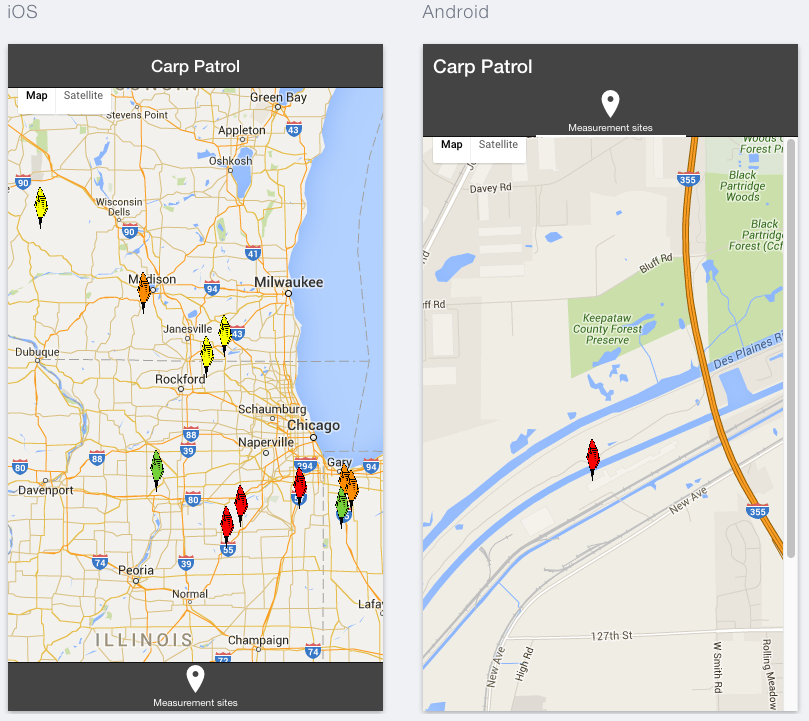Tap the orange carp marker at Madison
The height and width of the screenshot is (721, 809).
144,292
